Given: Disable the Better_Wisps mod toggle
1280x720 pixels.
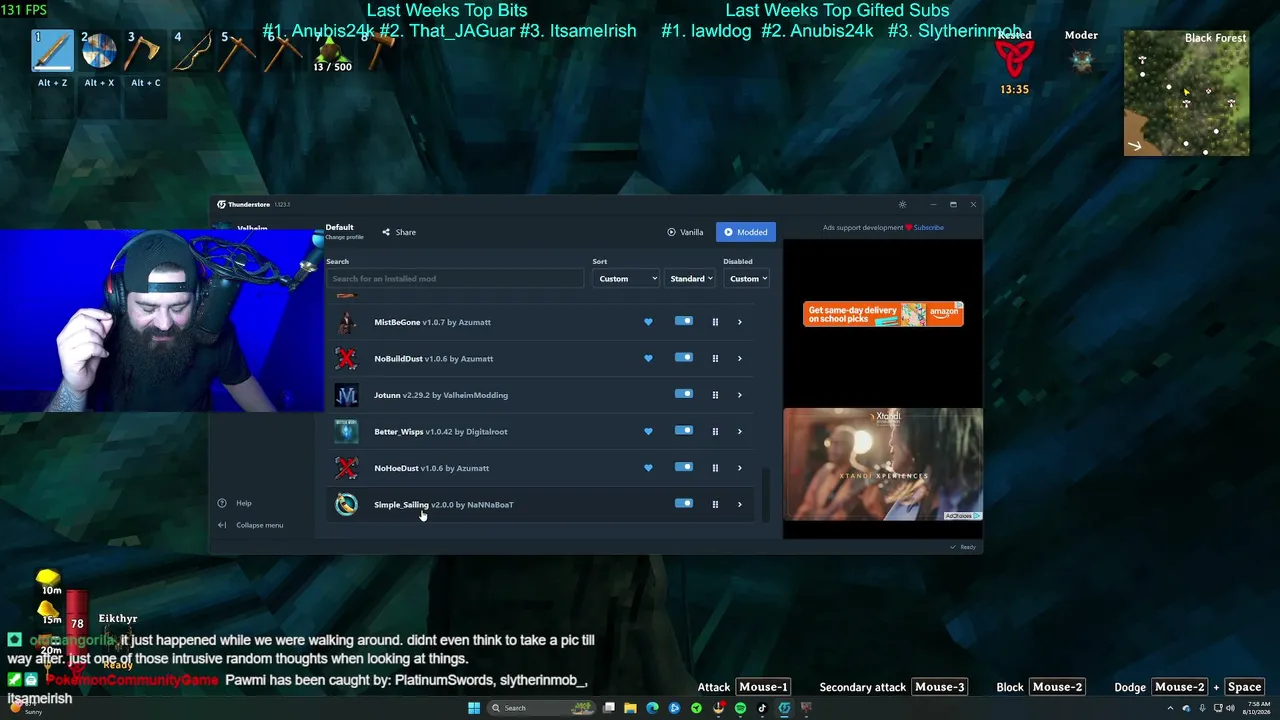Looking at the screenshot, I should [683, 430].
